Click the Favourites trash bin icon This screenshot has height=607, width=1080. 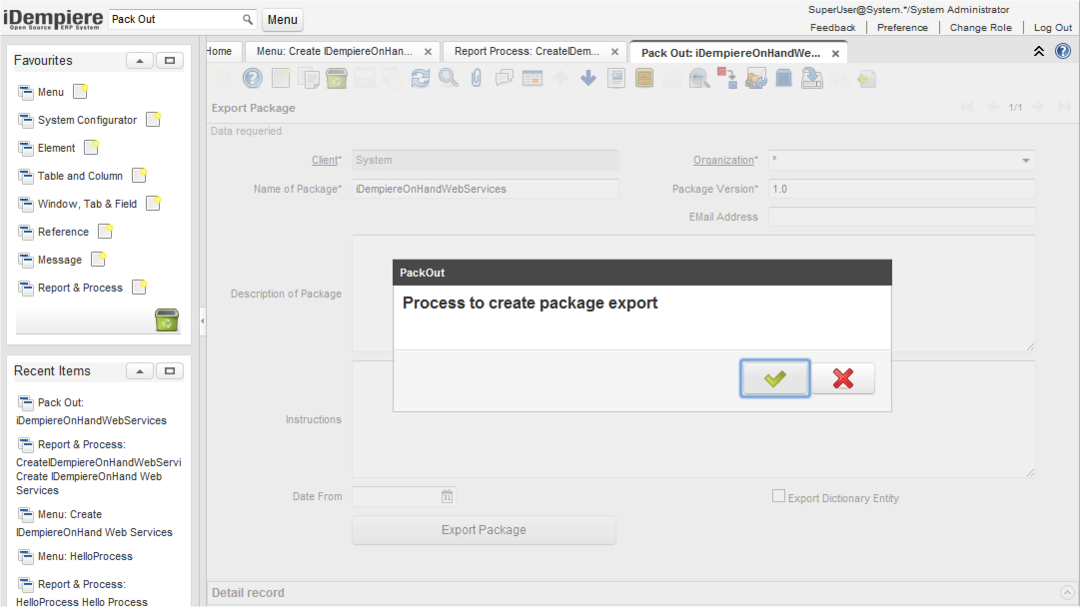click(x=167, y=320)
